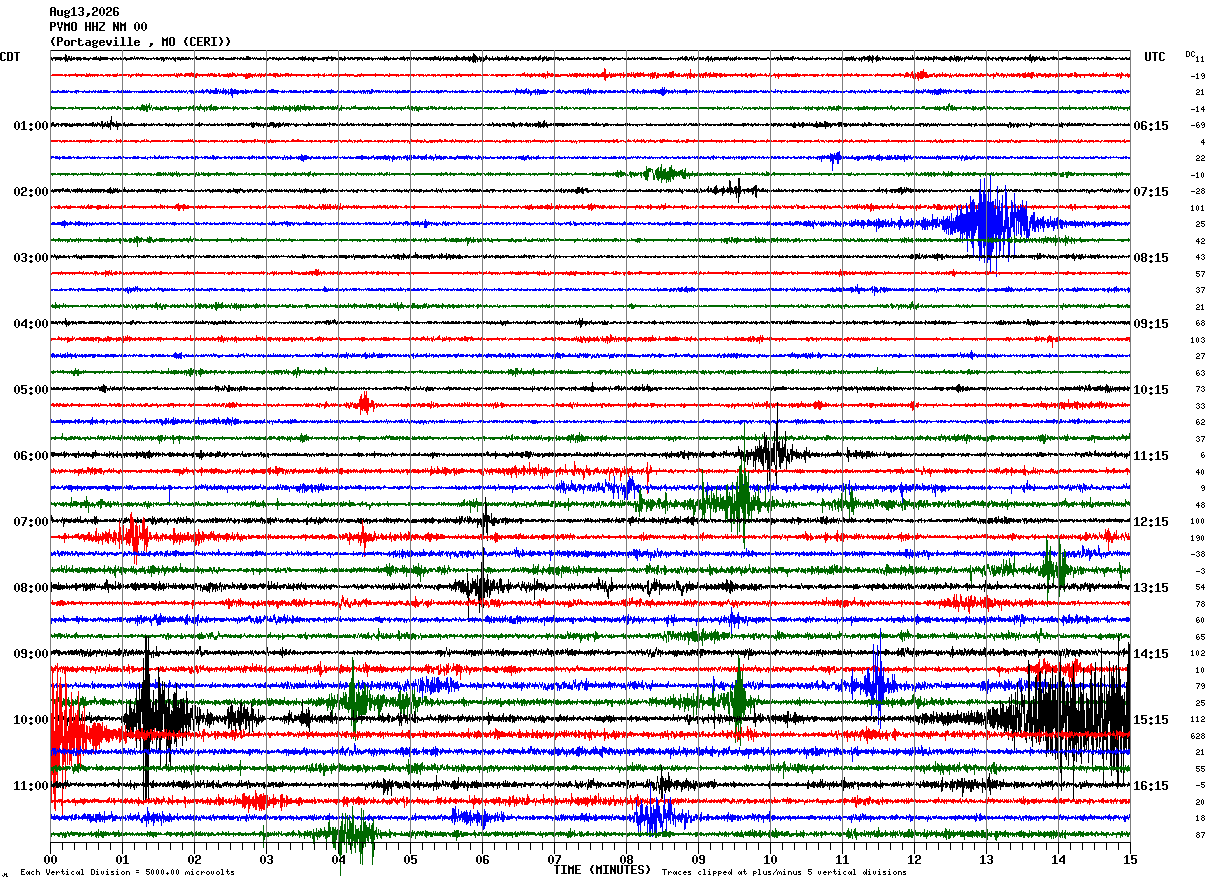The height and width of the screenshot is (886, 1210).
Task: Click the Aug13,2026 date header
Action: click(84, 12)
